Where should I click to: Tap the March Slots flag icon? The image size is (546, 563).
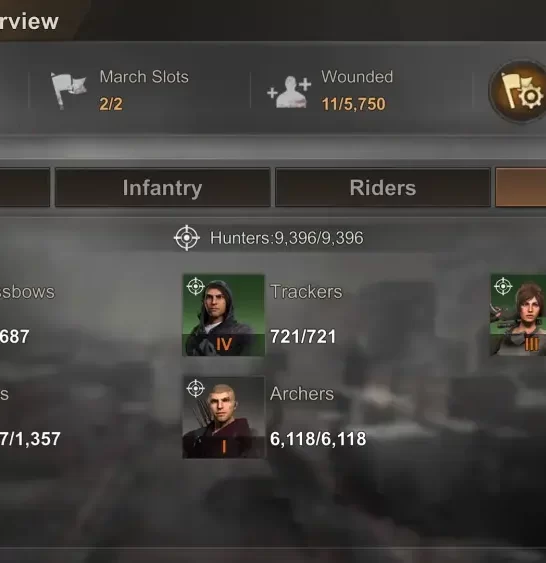(68, 90)
